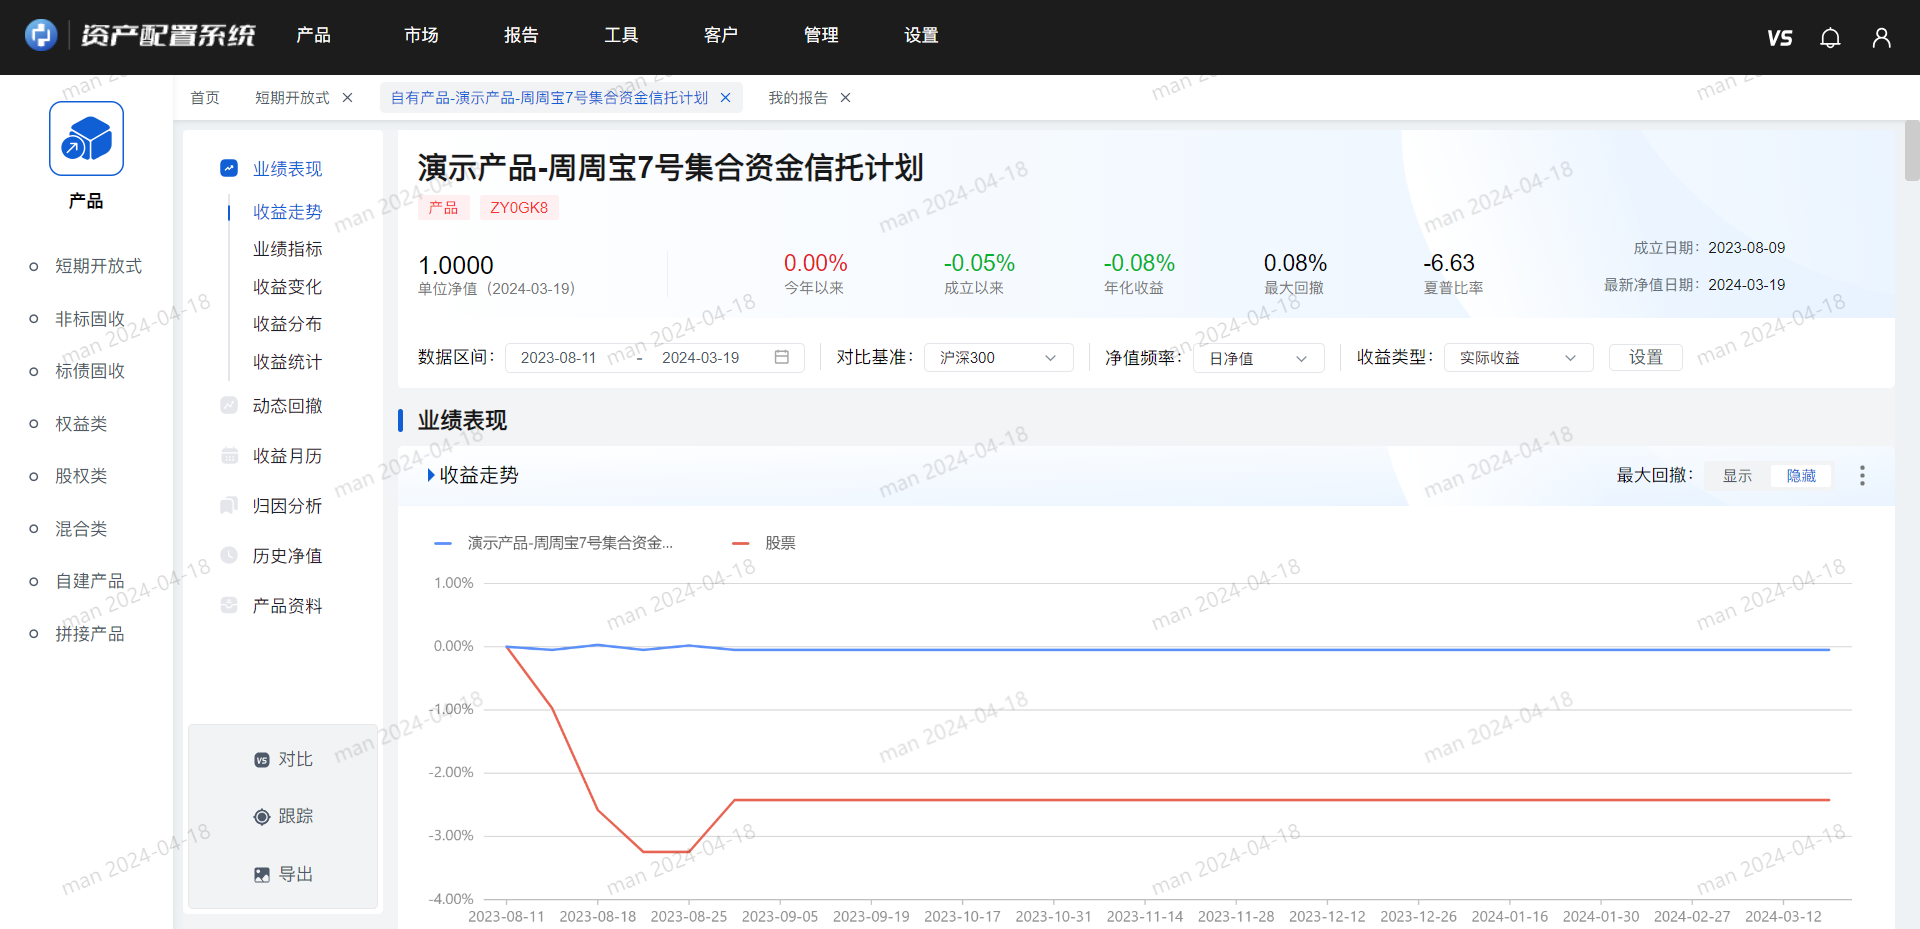Image resolution: width=1920 pixels, height=929 pixels.
Task: Collapse the 收益走势 section triangle
Action: (x=431, y=475)
